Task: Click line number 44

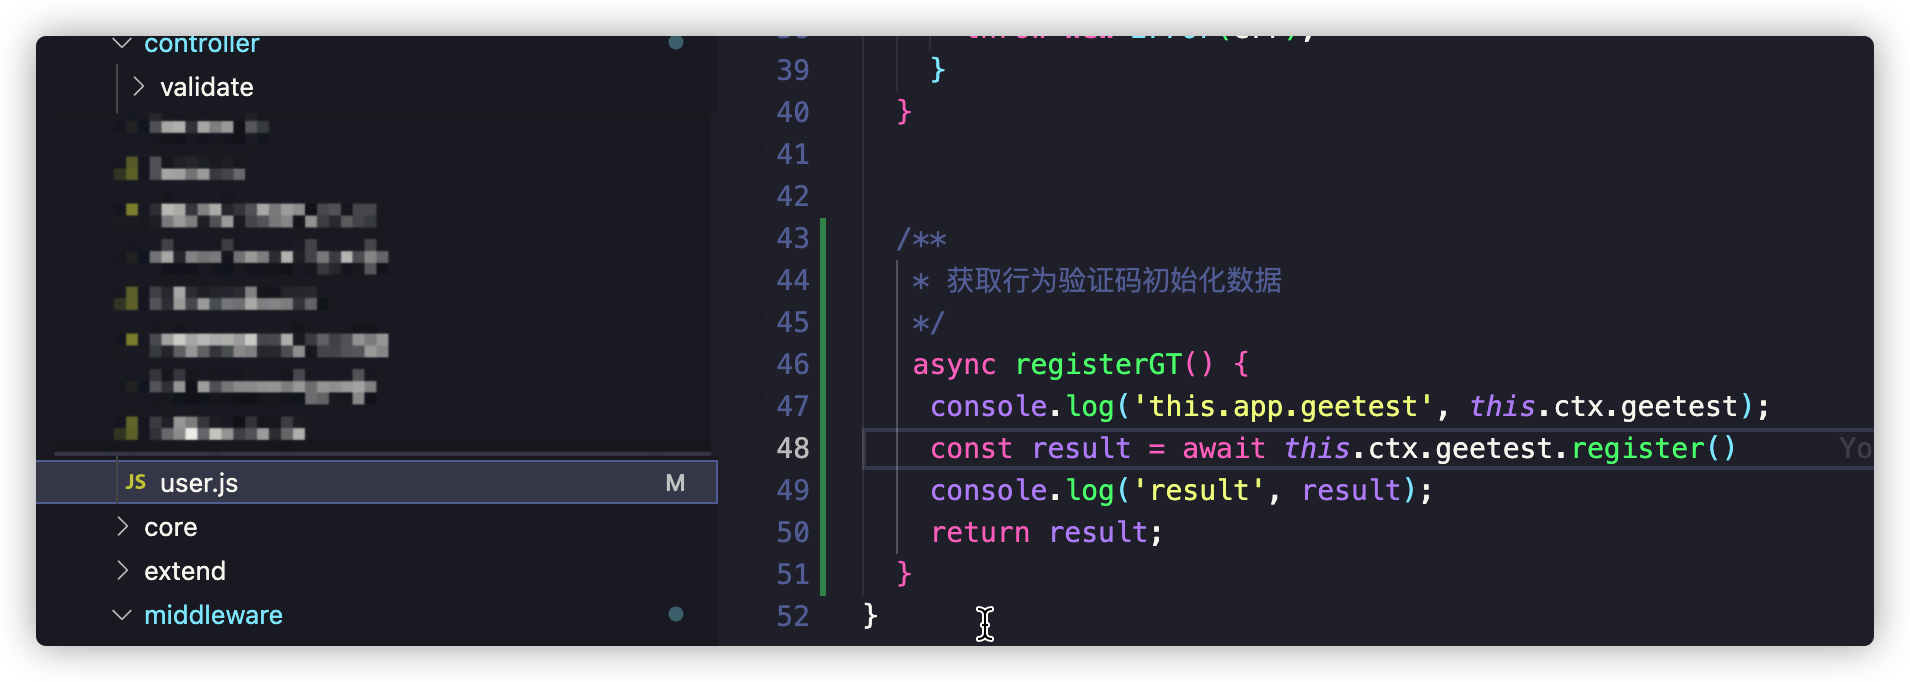Action: coord(793,280)
